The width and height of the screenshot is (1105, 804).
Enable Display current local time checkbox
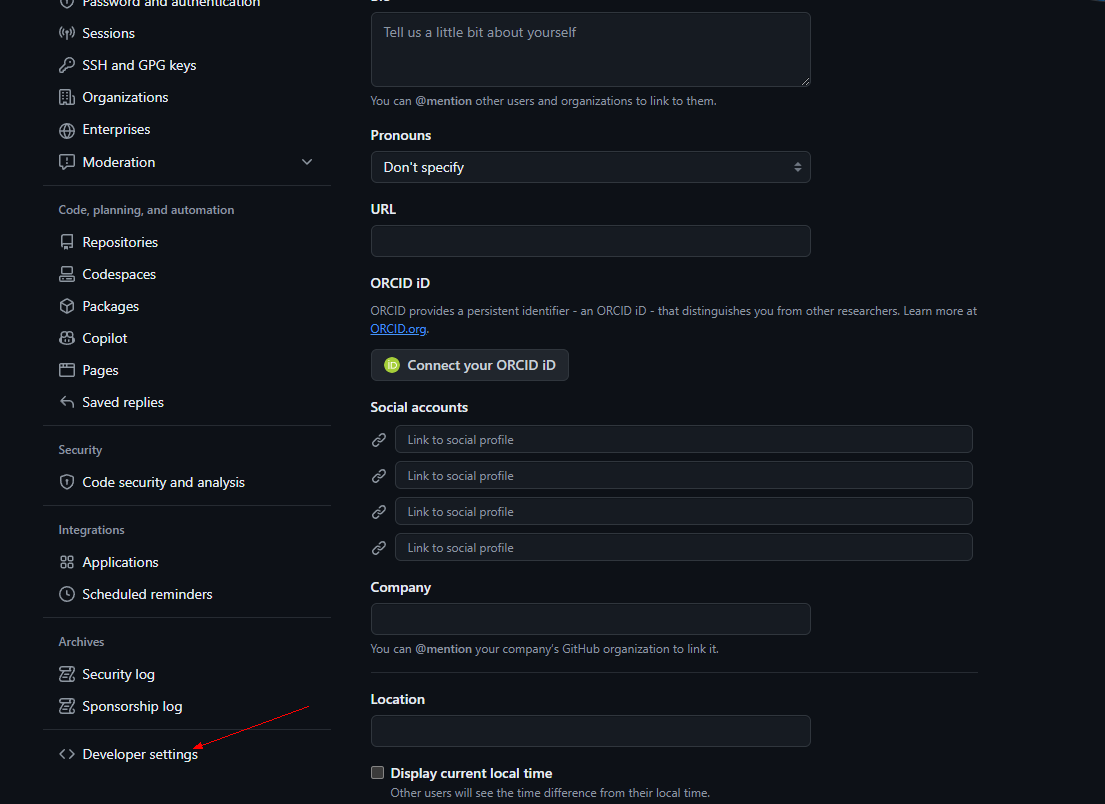[x=378, y=773]
